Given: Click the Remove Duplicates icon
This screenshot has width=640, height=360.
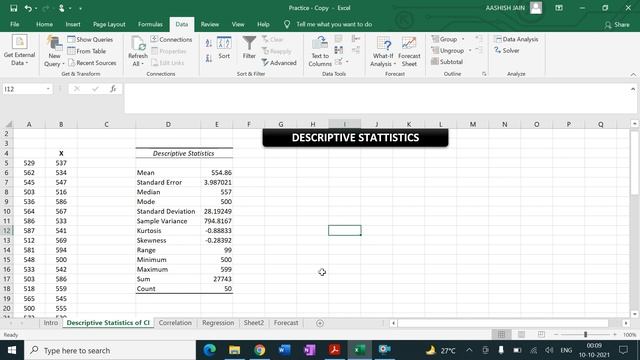Looking at the screenshot, I should pyautogui.click(x=339, y=50).
